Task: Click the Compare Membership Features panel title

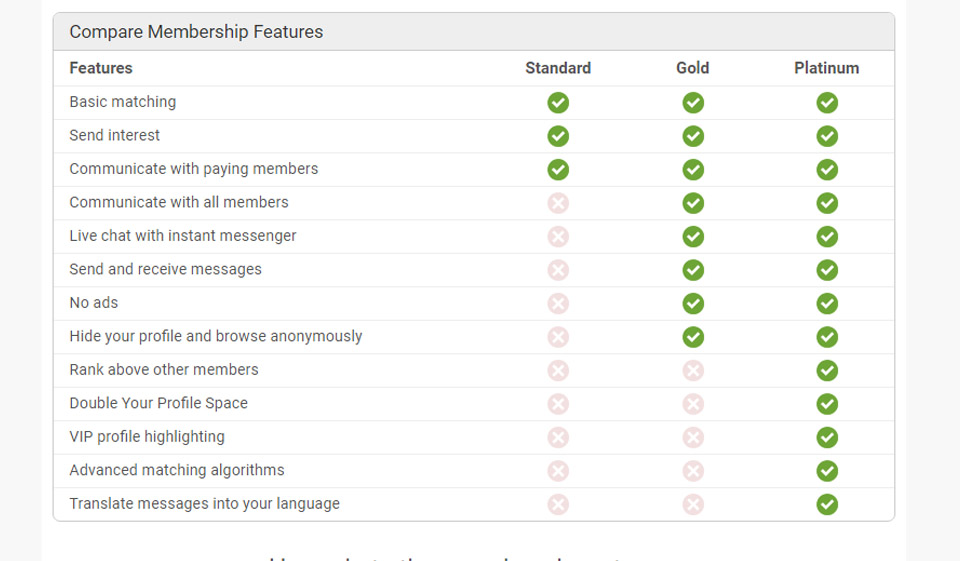Action: pyautogui.click(x=196, y=32)
